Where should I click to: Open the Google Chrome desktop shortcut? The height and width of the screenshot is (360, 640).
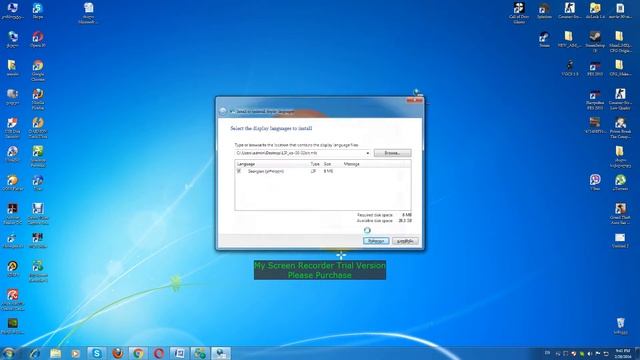pyautogui.click(x=38, y=70)
